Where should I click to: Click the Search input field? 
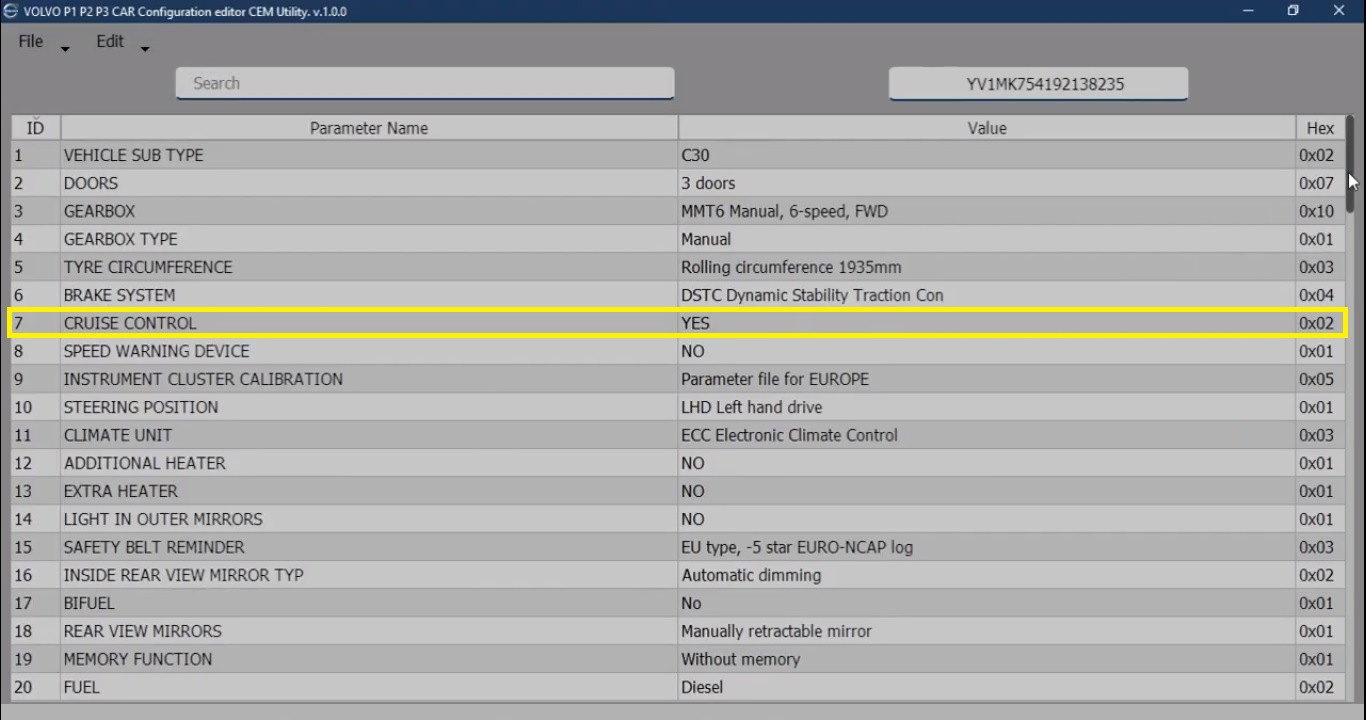[x=425, y=83]
